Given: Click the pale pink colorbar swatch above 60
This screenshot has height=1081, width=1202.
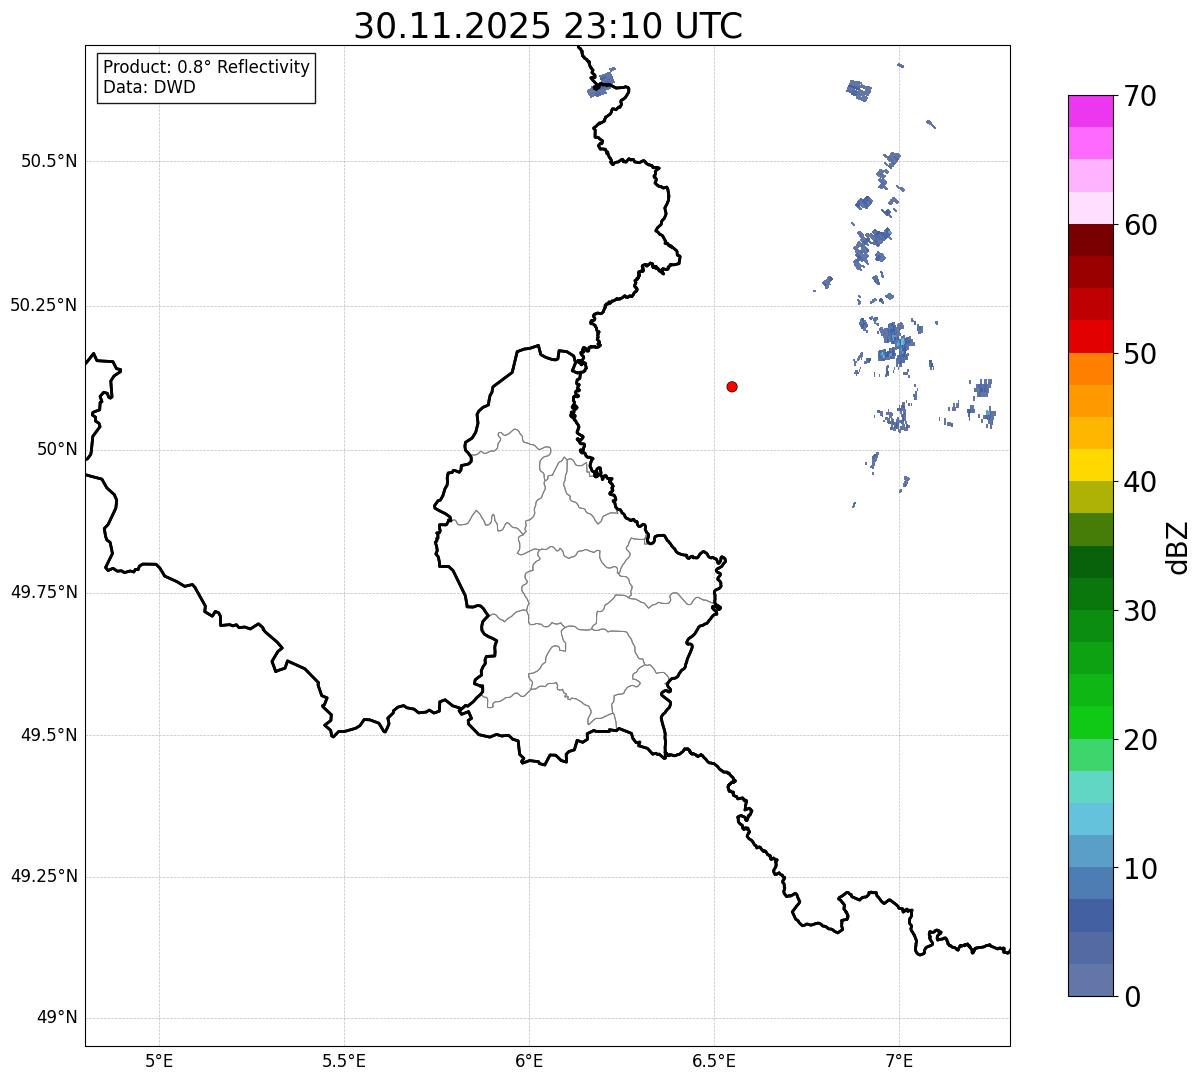Looking at the screenshot, I should coord(1091,208).
